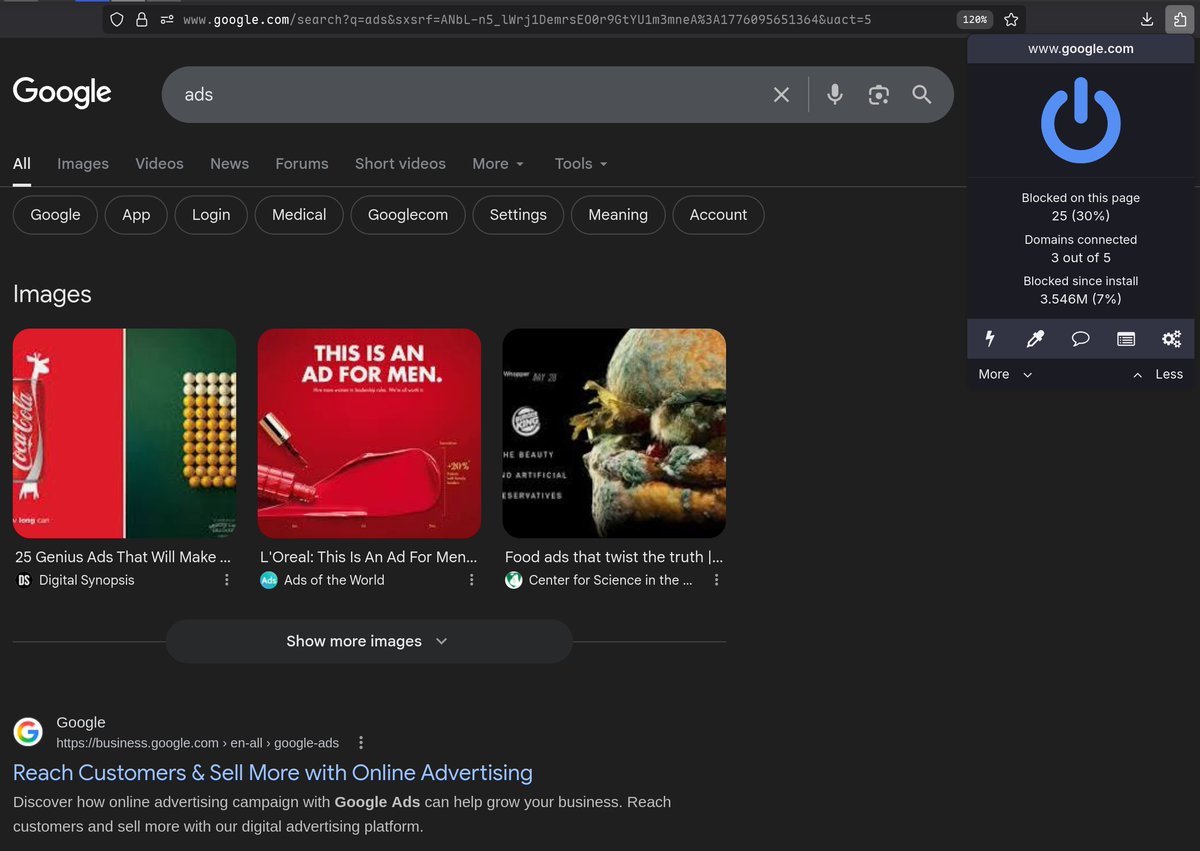Select the Meaning suggestion chip
Image resolution: width=1200 pixels, height=851 pixels.
coord(618,215)
